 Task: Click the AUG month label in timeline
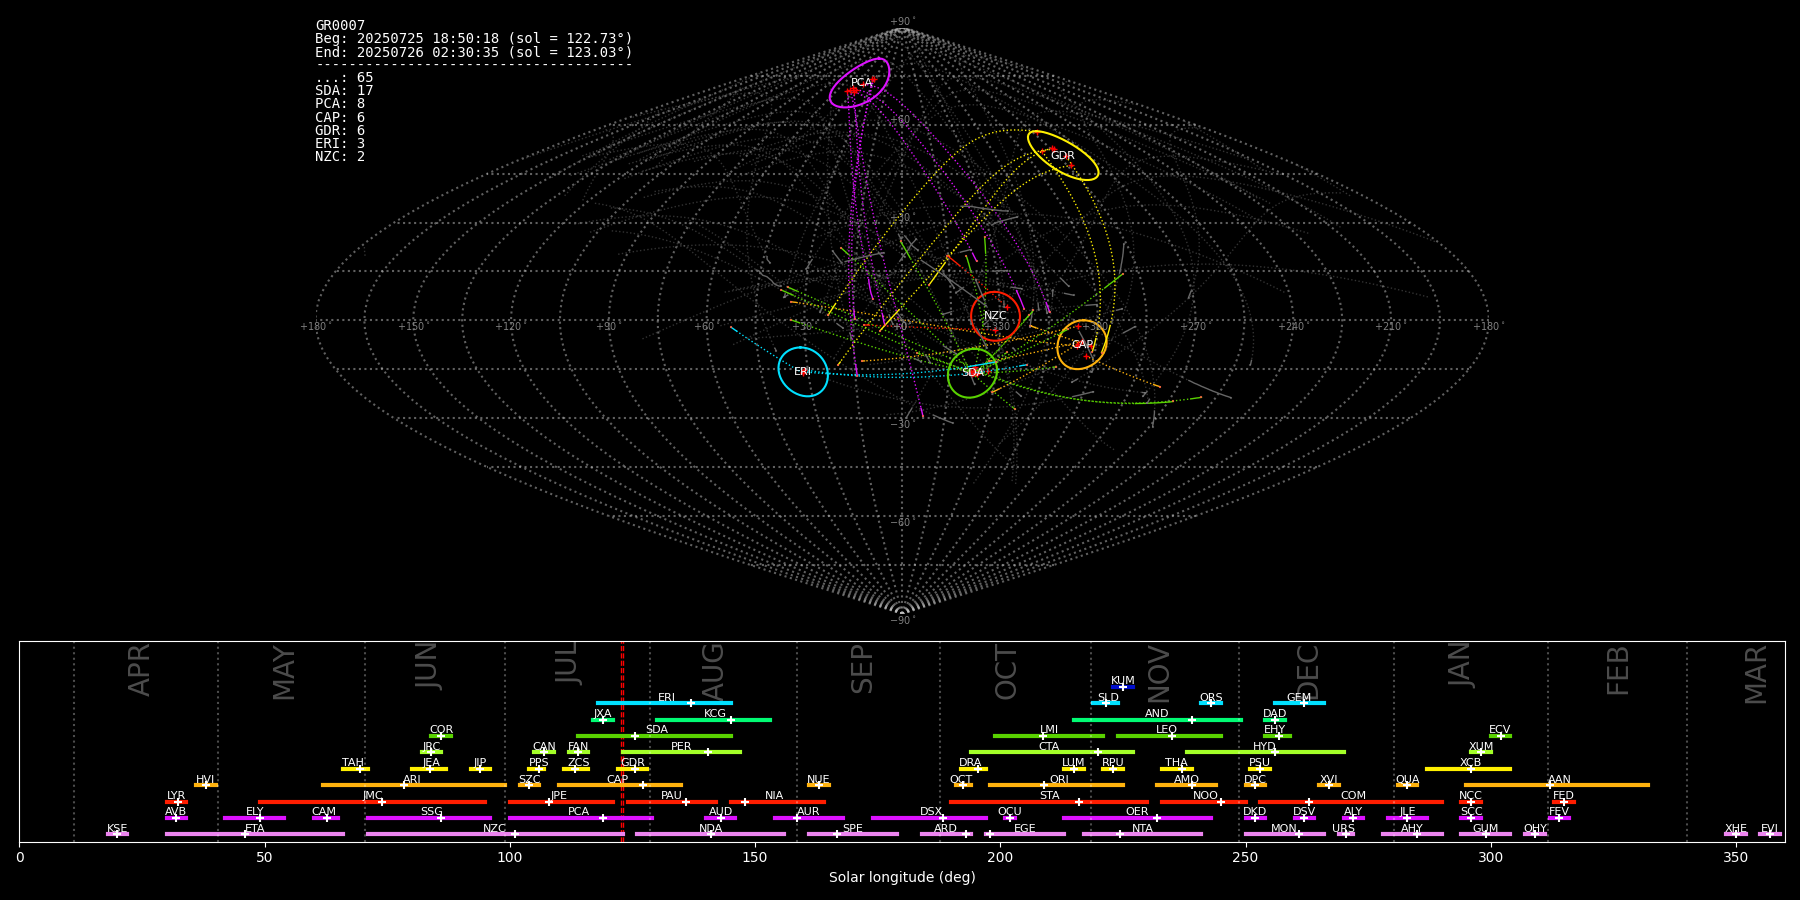pos(713,670)
